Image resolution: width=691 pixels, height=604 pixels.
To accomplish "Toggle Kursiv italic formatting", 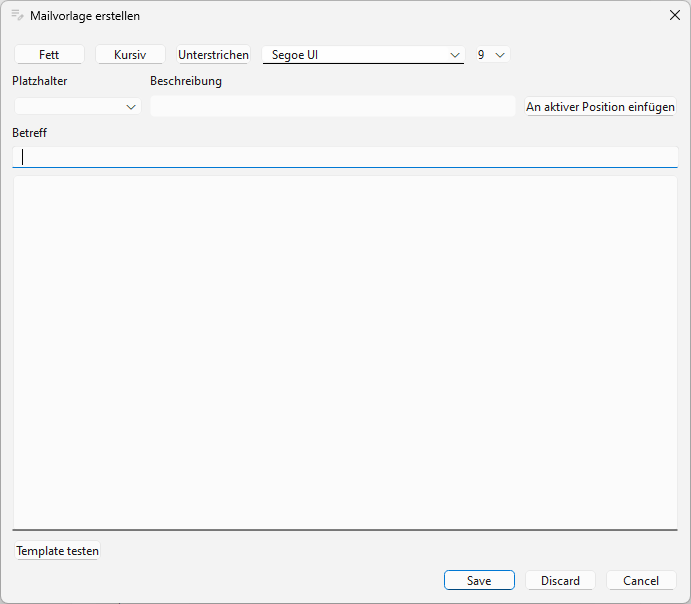I will coord(130,55).
